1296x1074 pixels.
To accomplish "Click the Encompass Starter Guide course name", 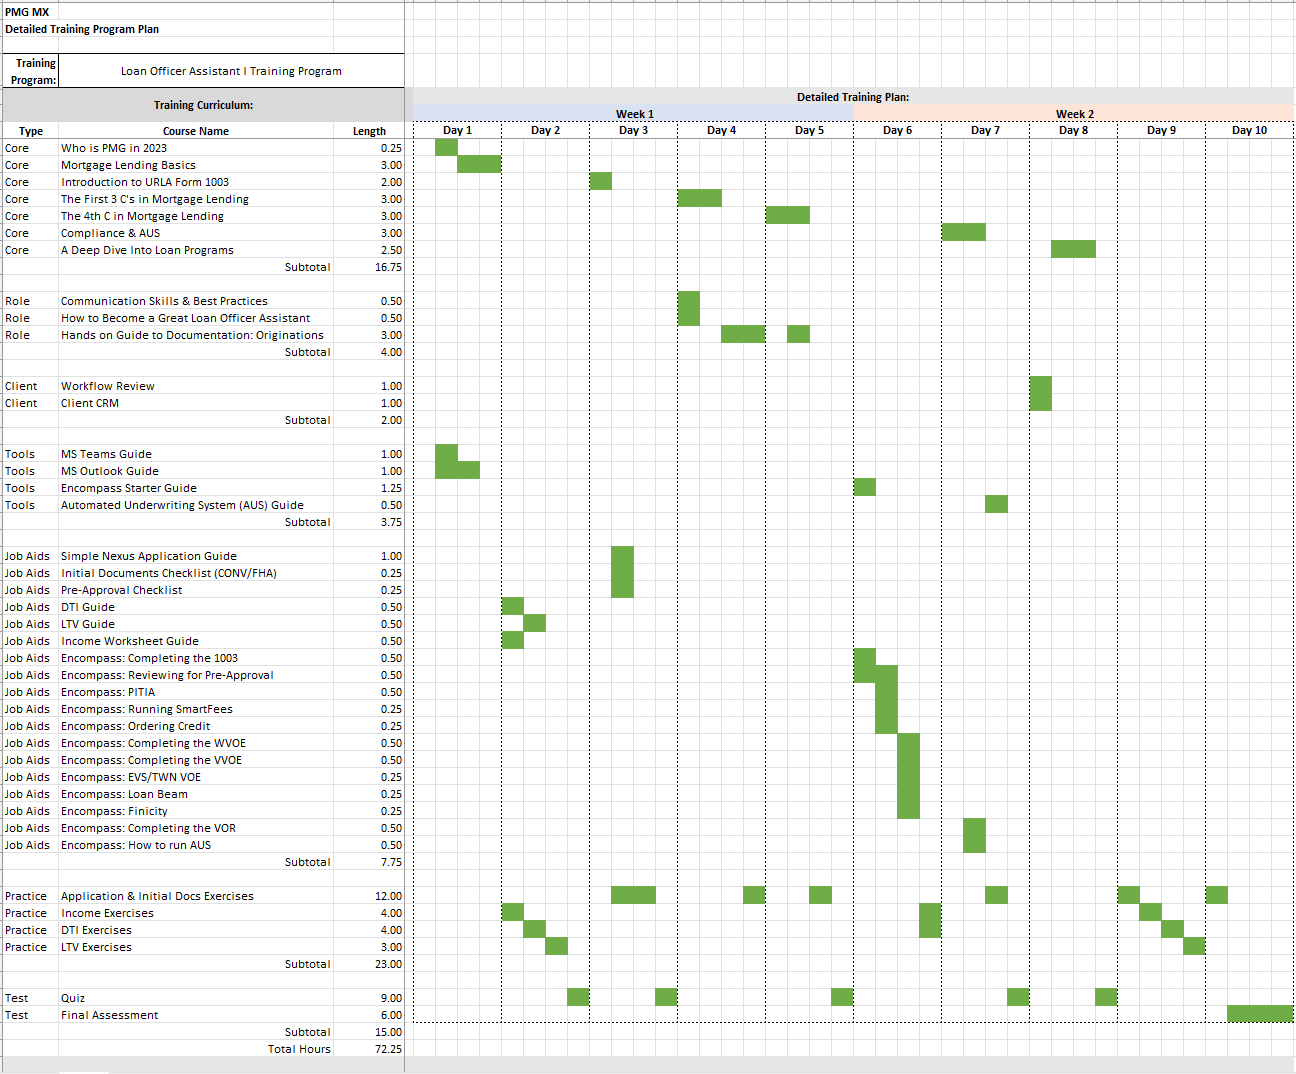I will pos(129,488).
